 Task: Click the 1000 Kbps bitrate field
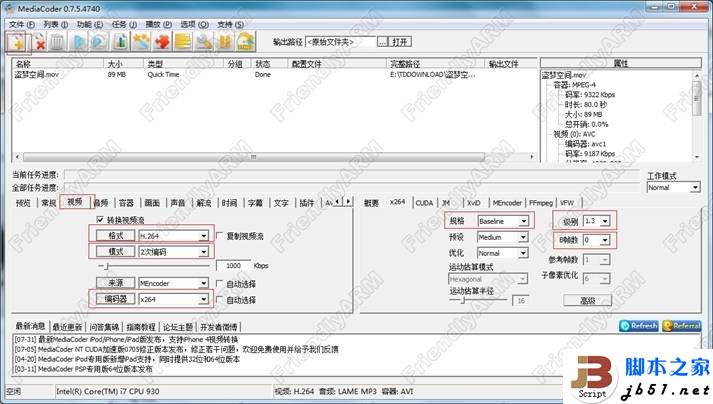pyautogui.click(x=233, y=266)
